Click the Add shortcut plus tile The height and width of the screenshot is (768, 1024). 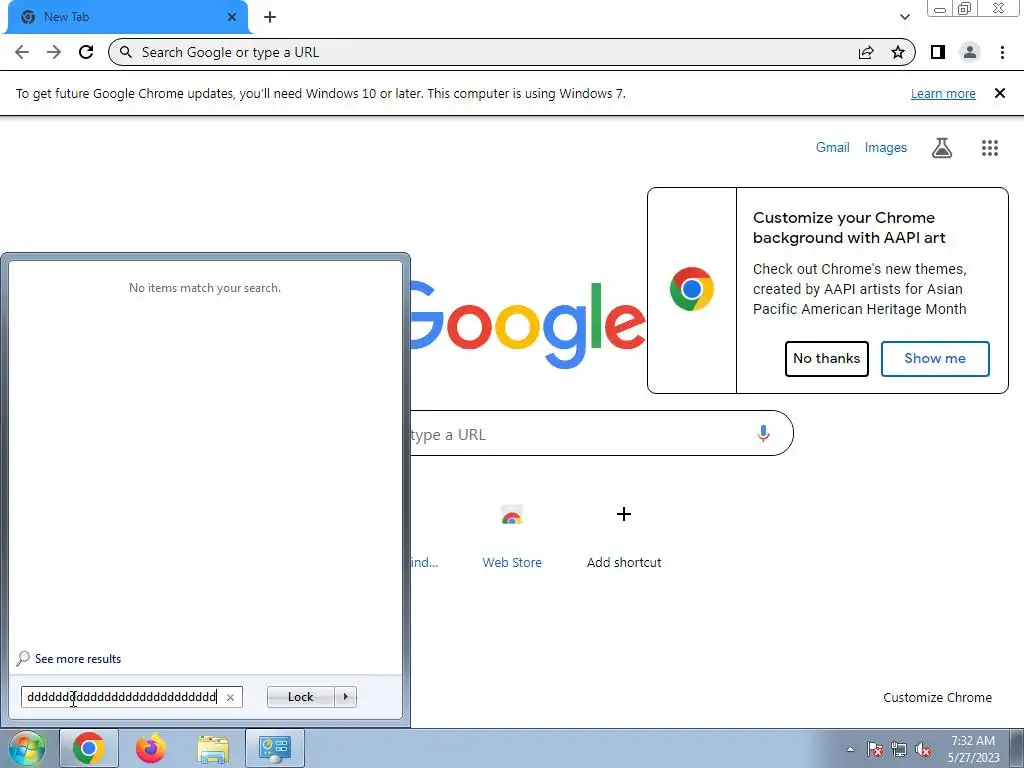coord(624,536)
